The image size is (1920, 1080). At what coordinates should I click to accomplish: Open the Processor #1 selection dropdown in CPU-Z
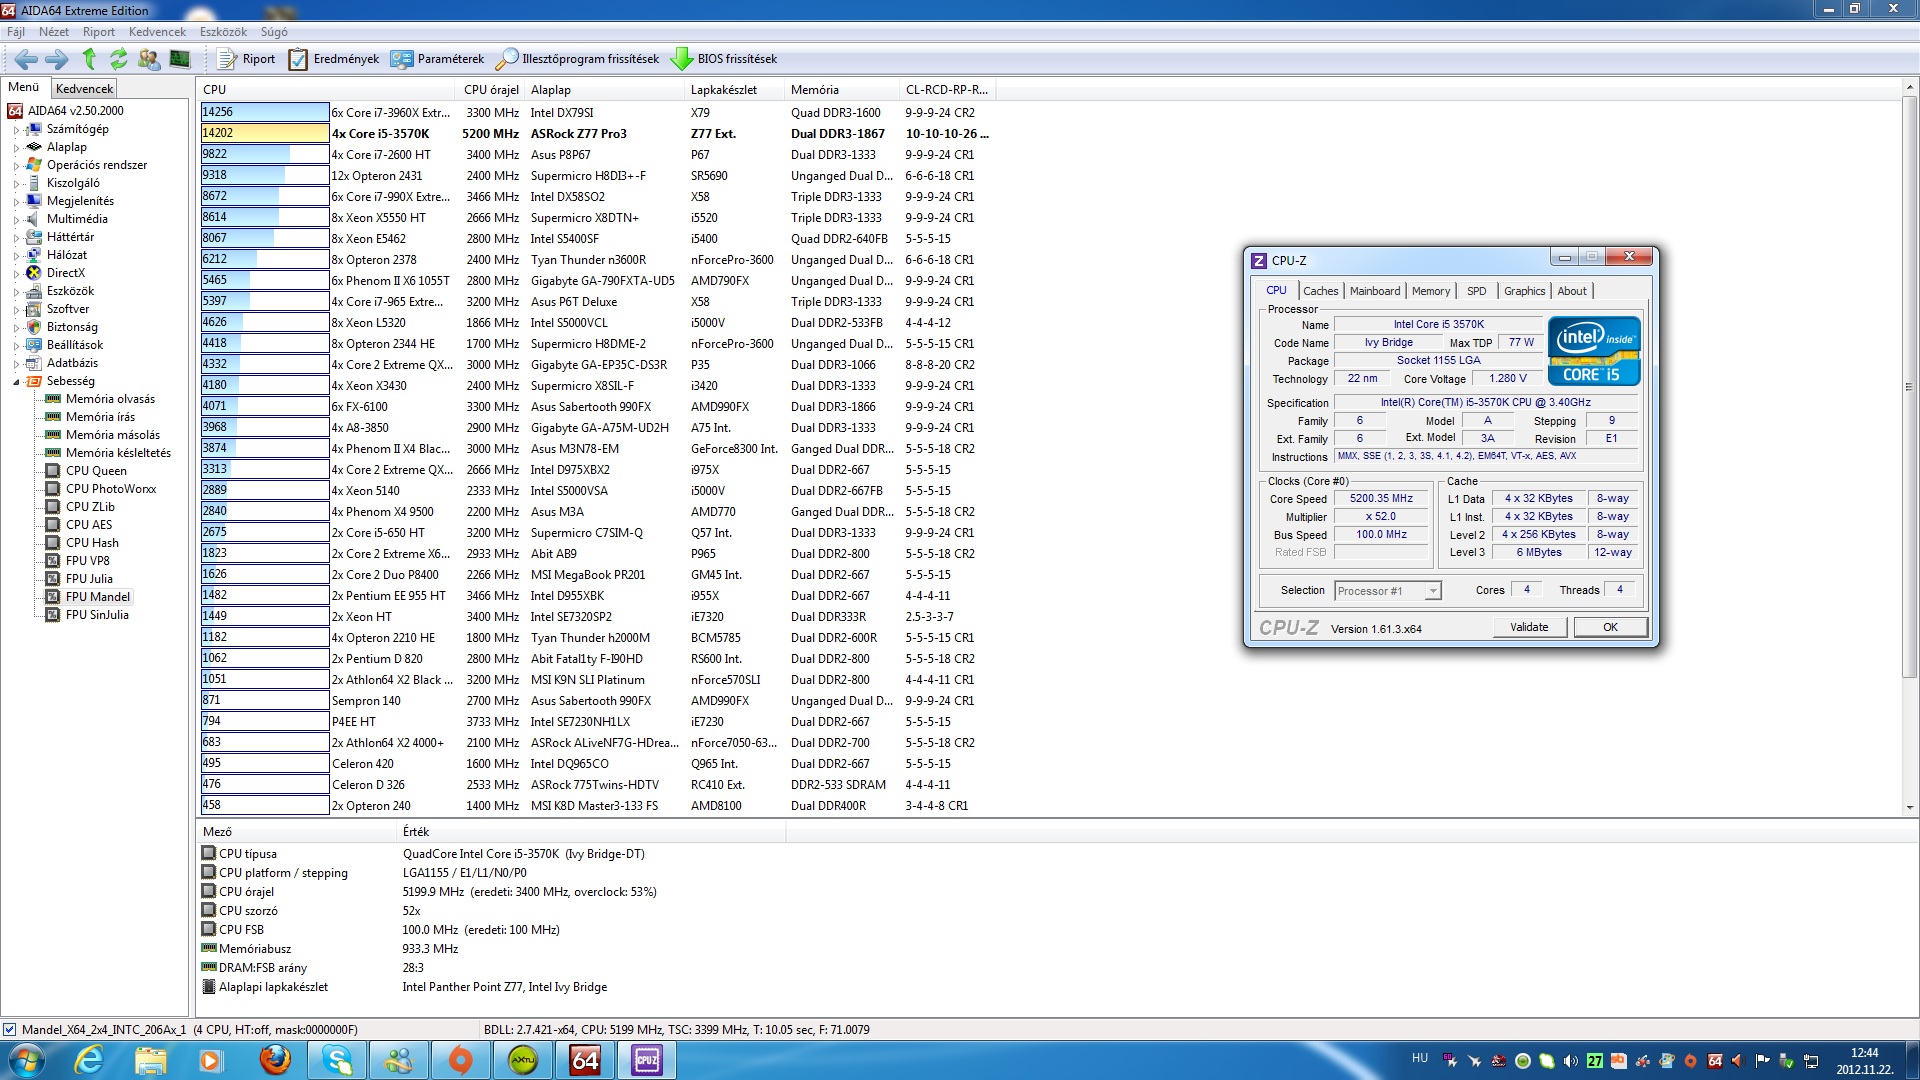click(1388, 591)
